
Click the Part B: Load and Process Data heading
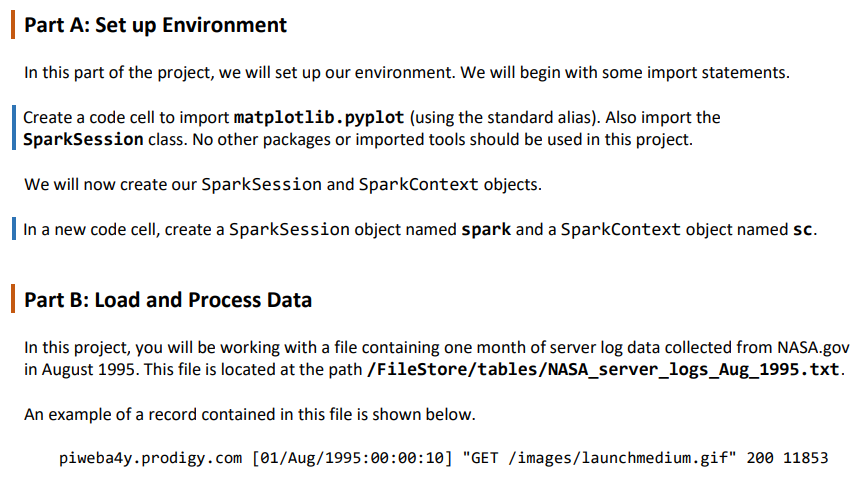168,300
